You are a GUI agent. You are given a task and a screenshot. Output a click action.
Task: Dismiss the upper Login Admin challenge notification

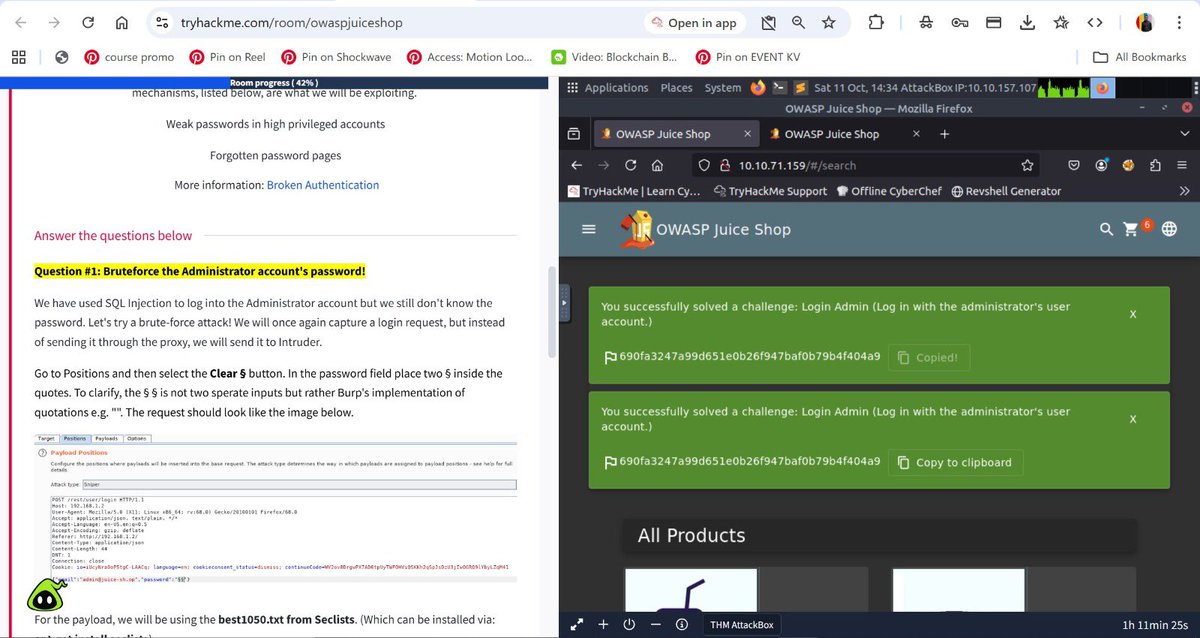[x=1133, y=314]
